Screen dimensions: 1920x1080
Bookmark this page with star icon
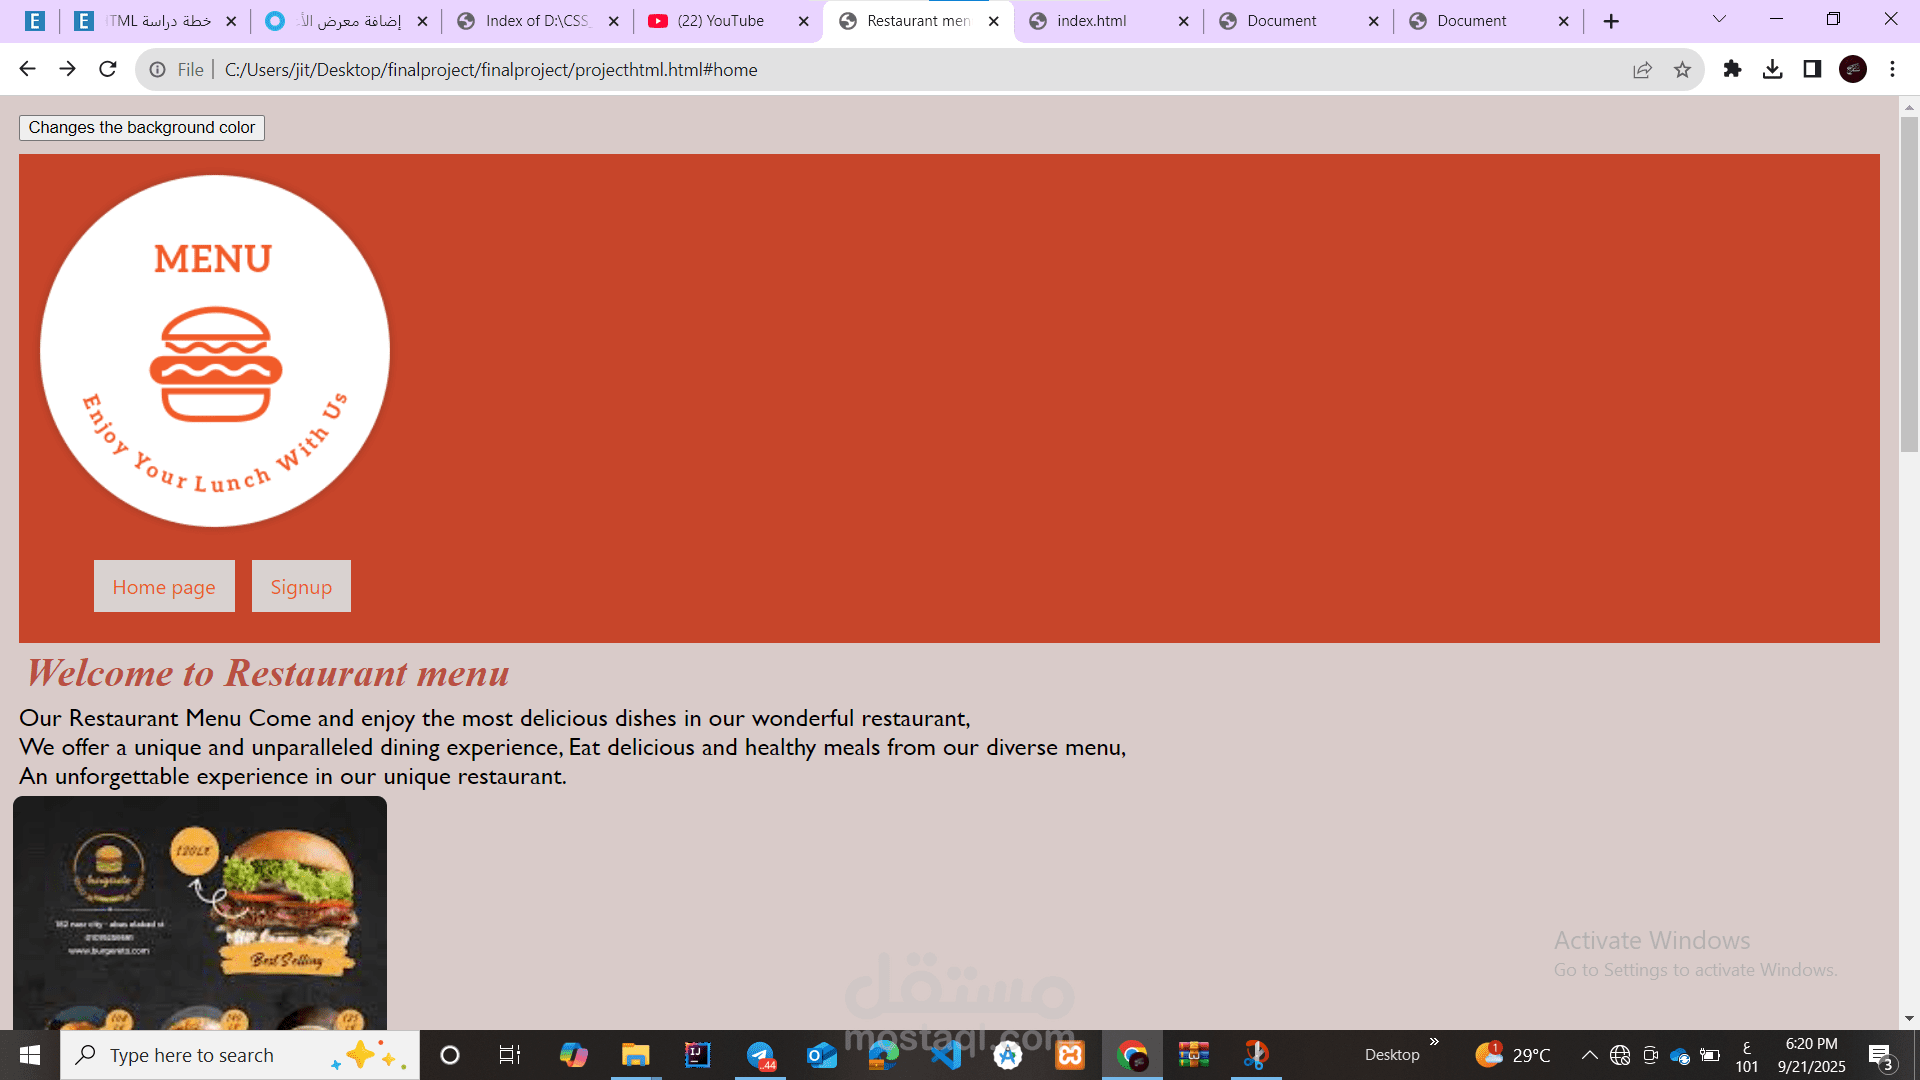click(1682, 69)
